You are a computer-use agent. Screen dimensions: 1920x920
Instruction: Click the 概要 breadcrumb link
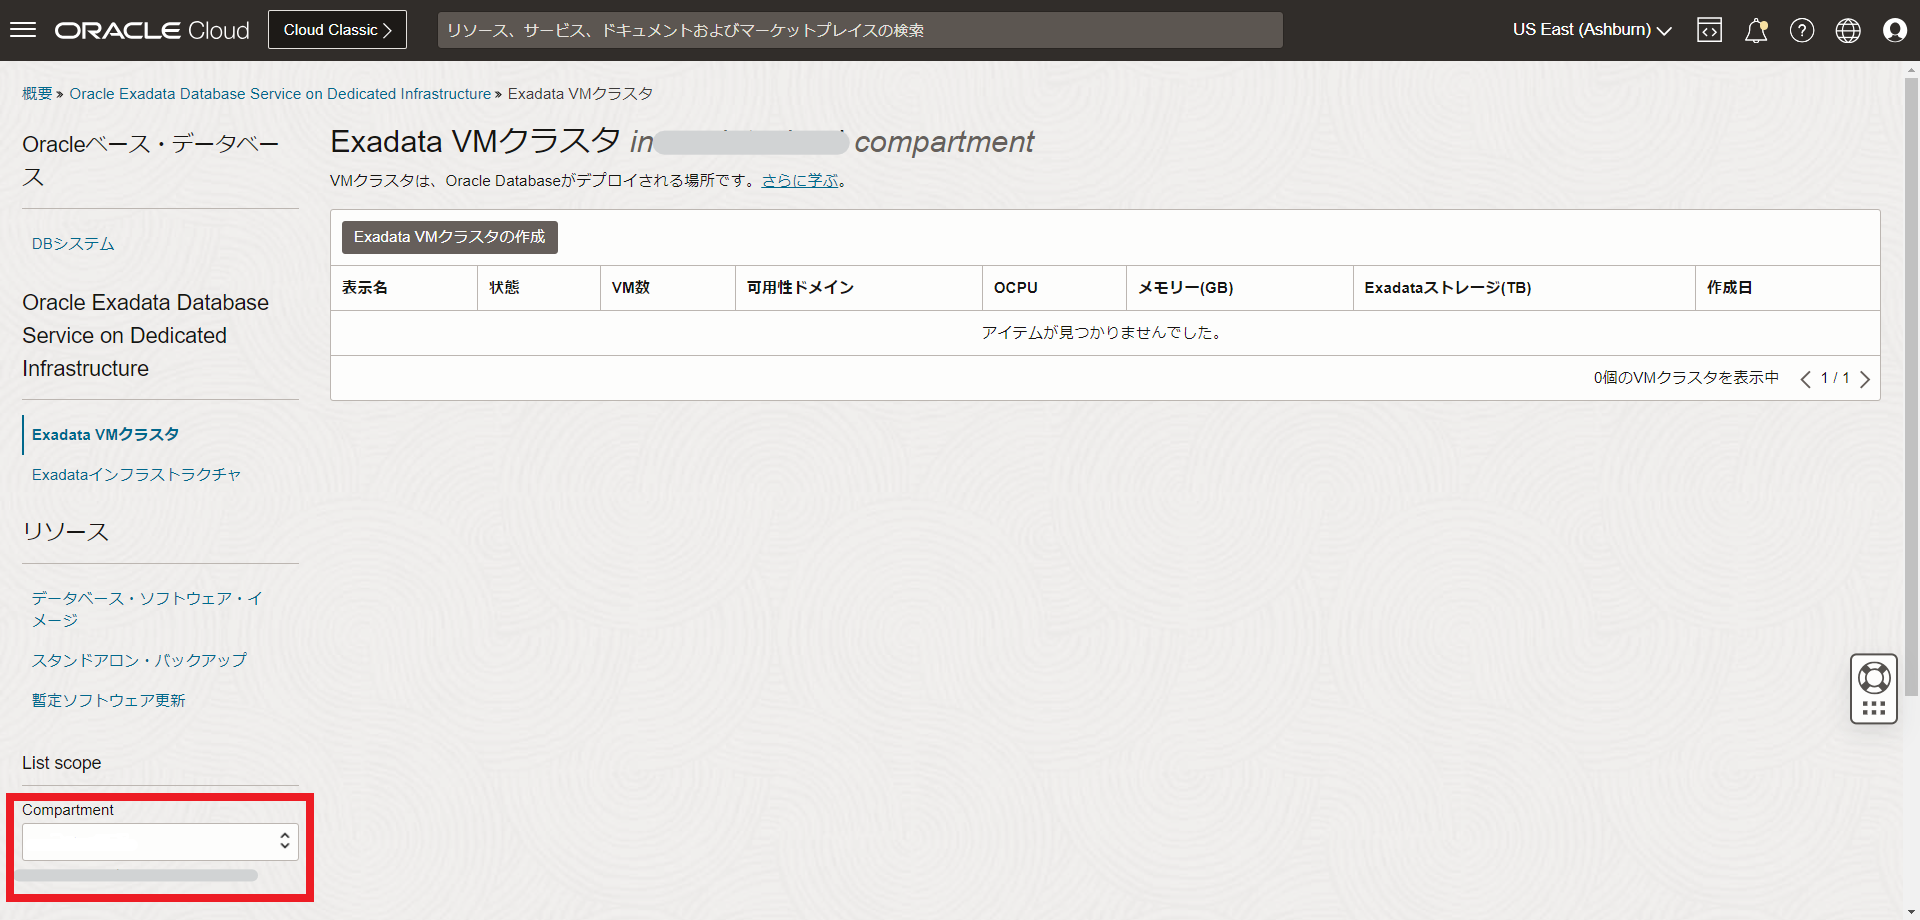37,94
